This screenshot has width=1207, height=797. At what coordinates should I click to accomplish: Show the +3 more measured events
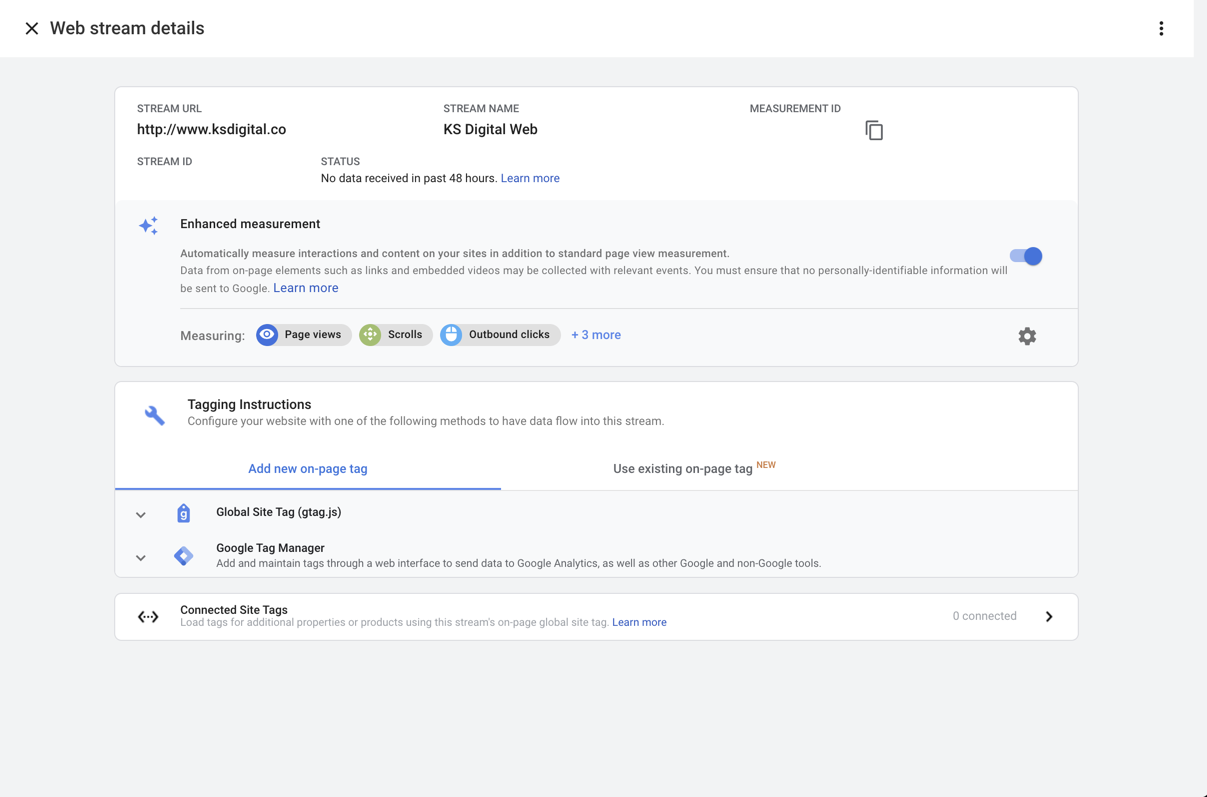pyautogui.click(x=596, y=335)
